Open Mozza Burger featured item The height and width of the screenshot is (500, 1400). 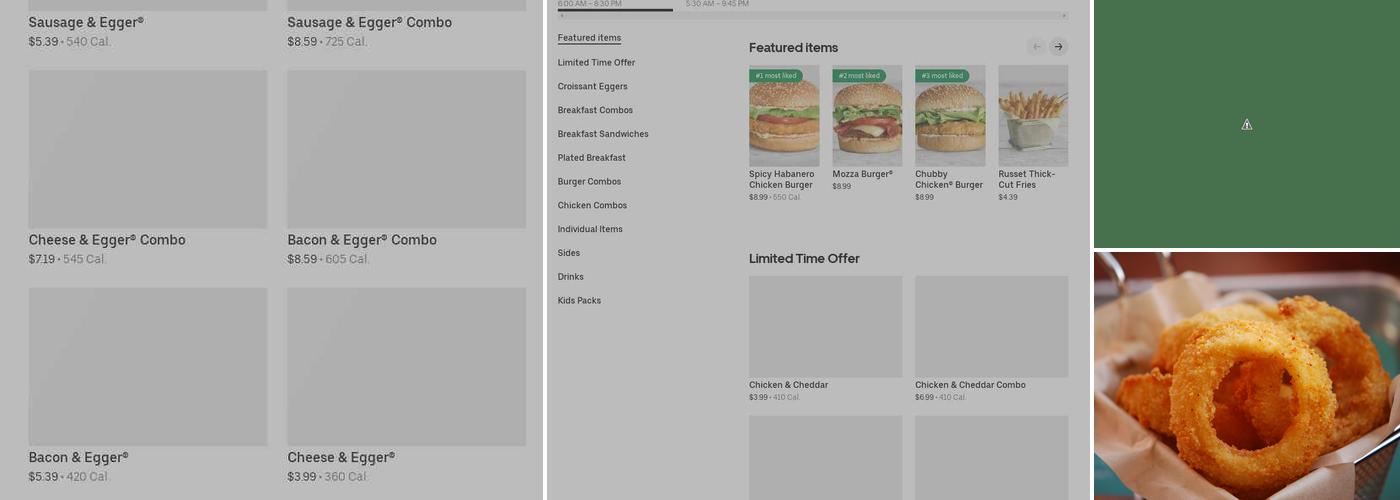pos(866,116)
